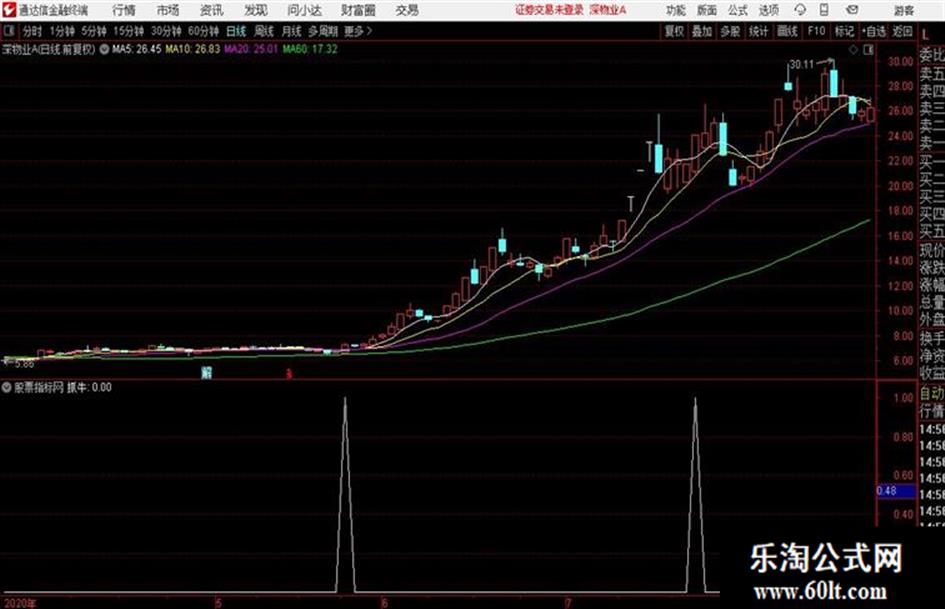The width and height of the screenshot is (945, 609).
Task: Select the 5分钟 period tab
Action: pyautogui.click(x=94, y=31)
